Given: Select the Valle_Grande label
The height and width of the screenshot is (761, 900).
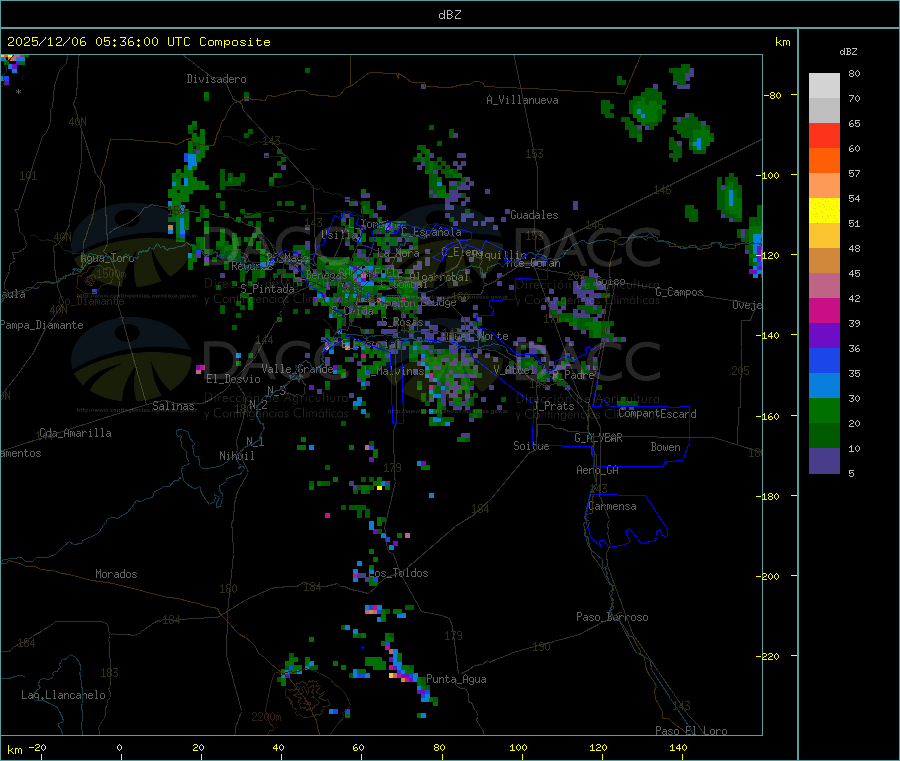Looking at the screenshot, I should [297, 369].
